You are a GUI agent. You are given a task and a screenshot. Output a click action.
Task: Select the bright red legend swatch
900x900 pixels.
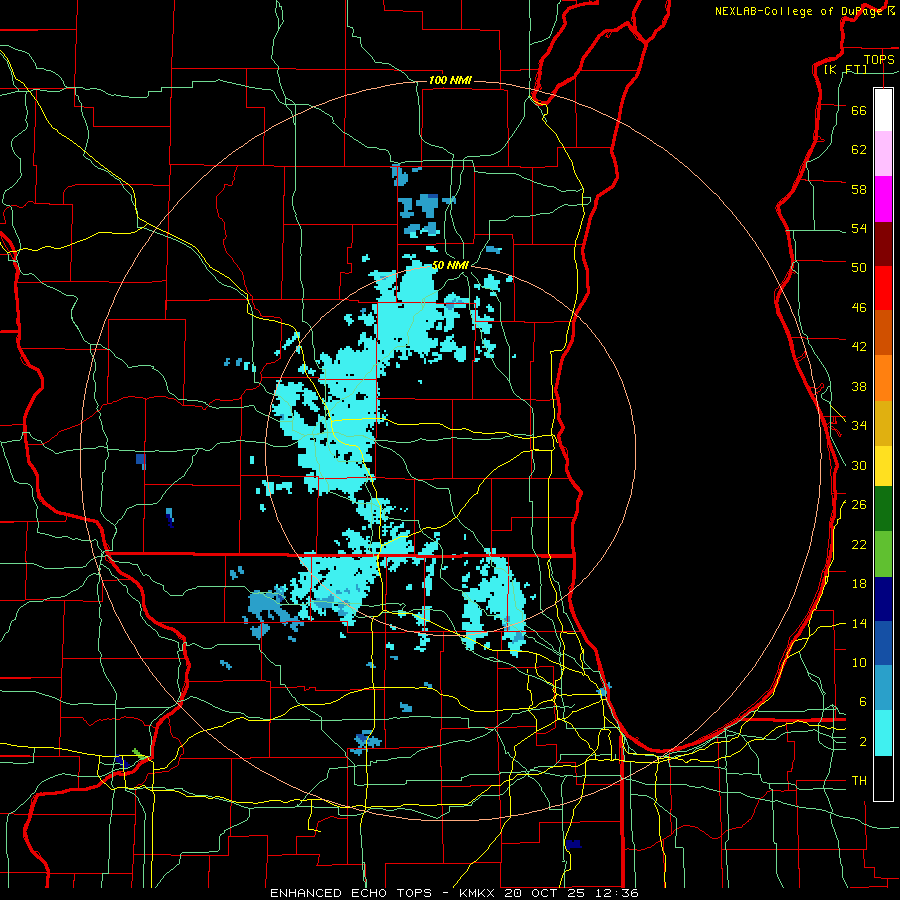[883, 288]
